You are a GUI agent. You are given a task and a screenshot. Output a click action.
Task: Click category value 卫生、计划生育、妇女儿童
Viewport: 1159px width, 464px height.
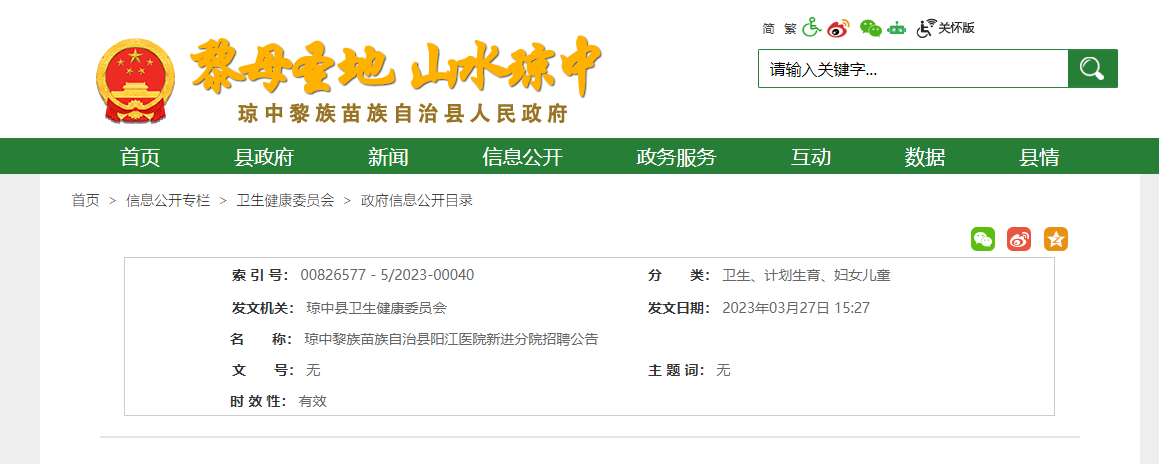806,276
